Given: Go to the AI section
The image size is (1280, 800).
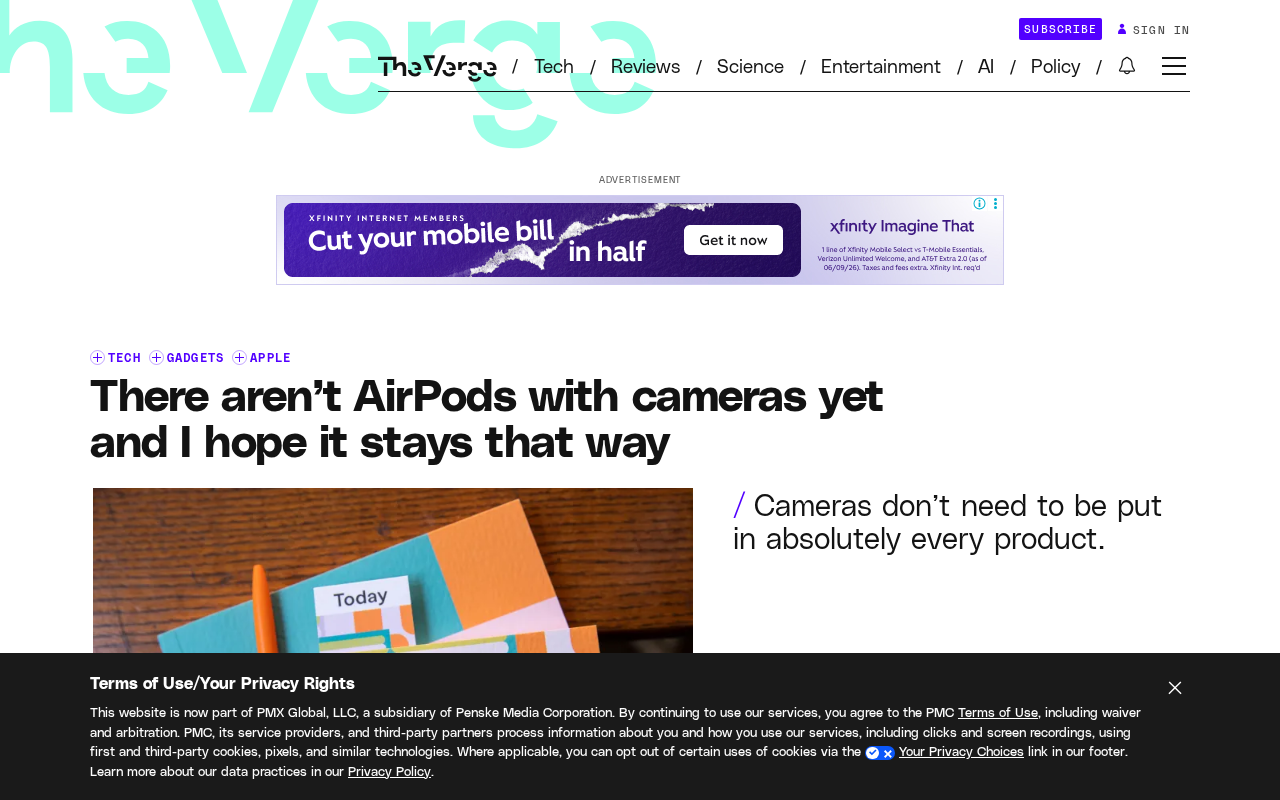Looking at the screenshot, I should 986,67.
